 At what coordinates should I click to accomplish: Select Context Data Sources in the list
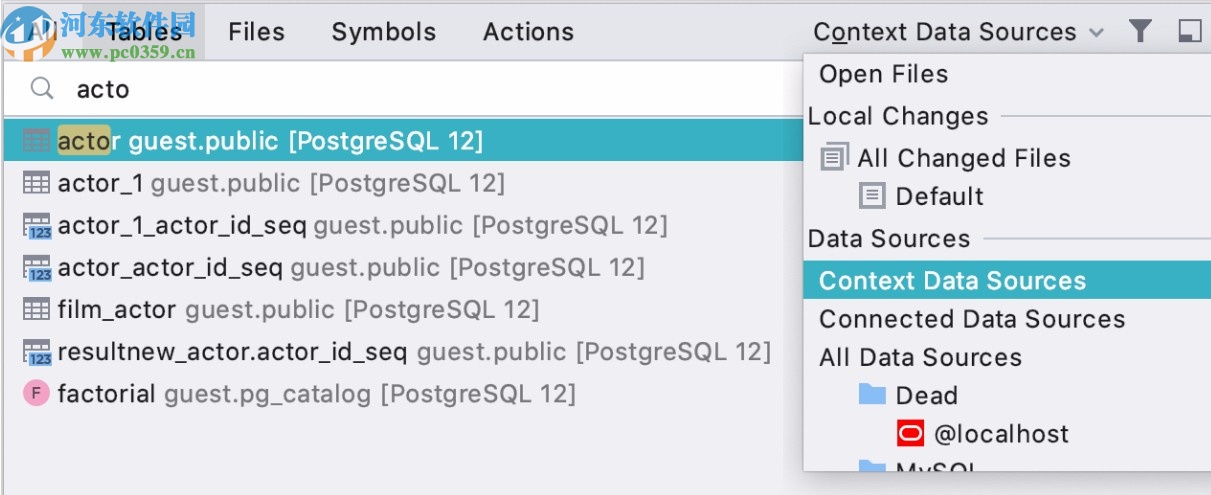click(x=1007, y=281)
